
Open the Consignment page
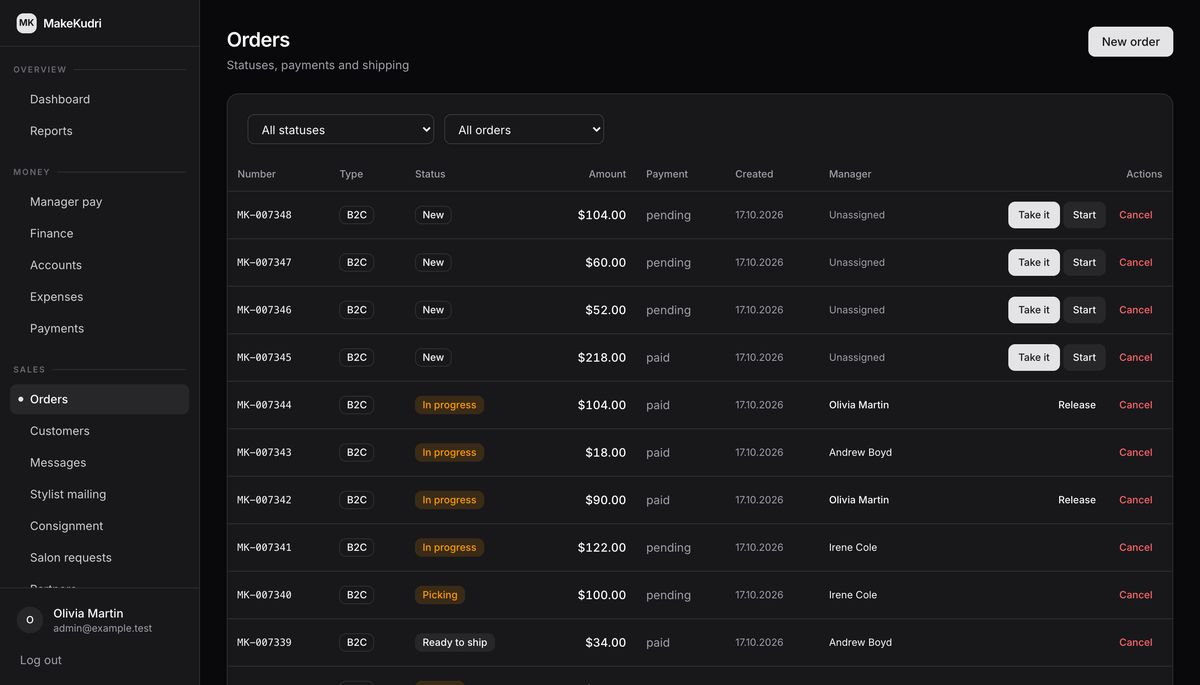pyautogui.click(x=100, y=526)
